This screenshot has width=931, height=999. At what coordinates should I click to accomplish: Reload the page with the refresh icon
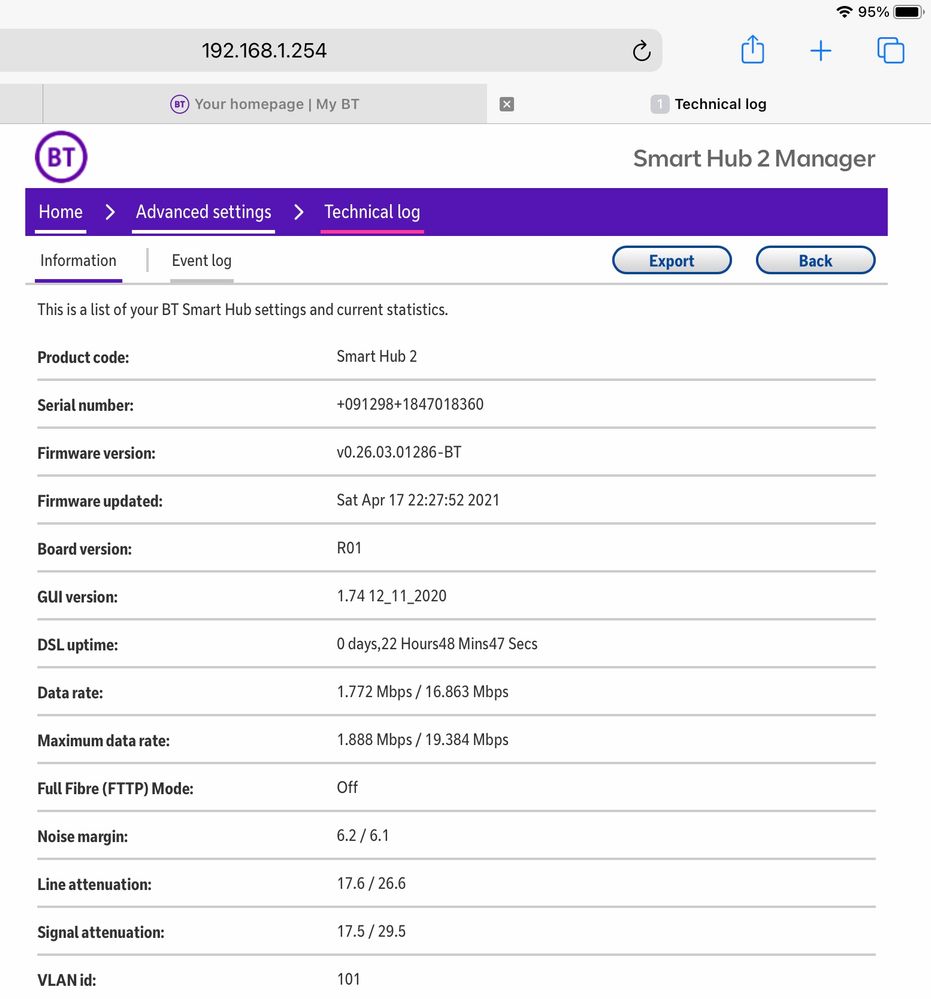641,51
